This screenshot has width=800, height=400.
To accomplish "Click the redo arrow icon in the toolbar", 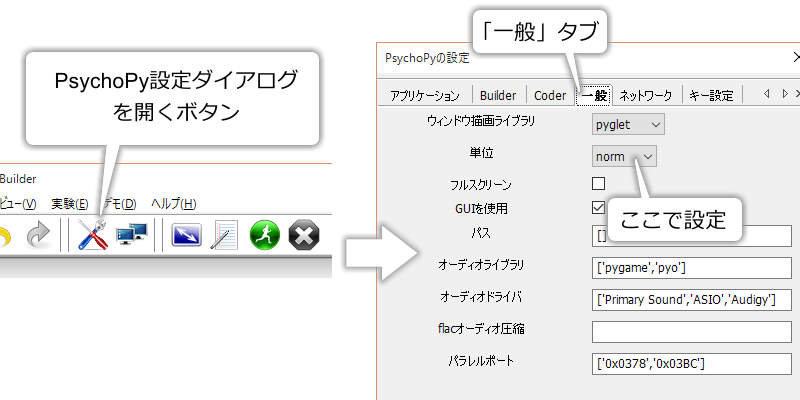I will 38,236.
